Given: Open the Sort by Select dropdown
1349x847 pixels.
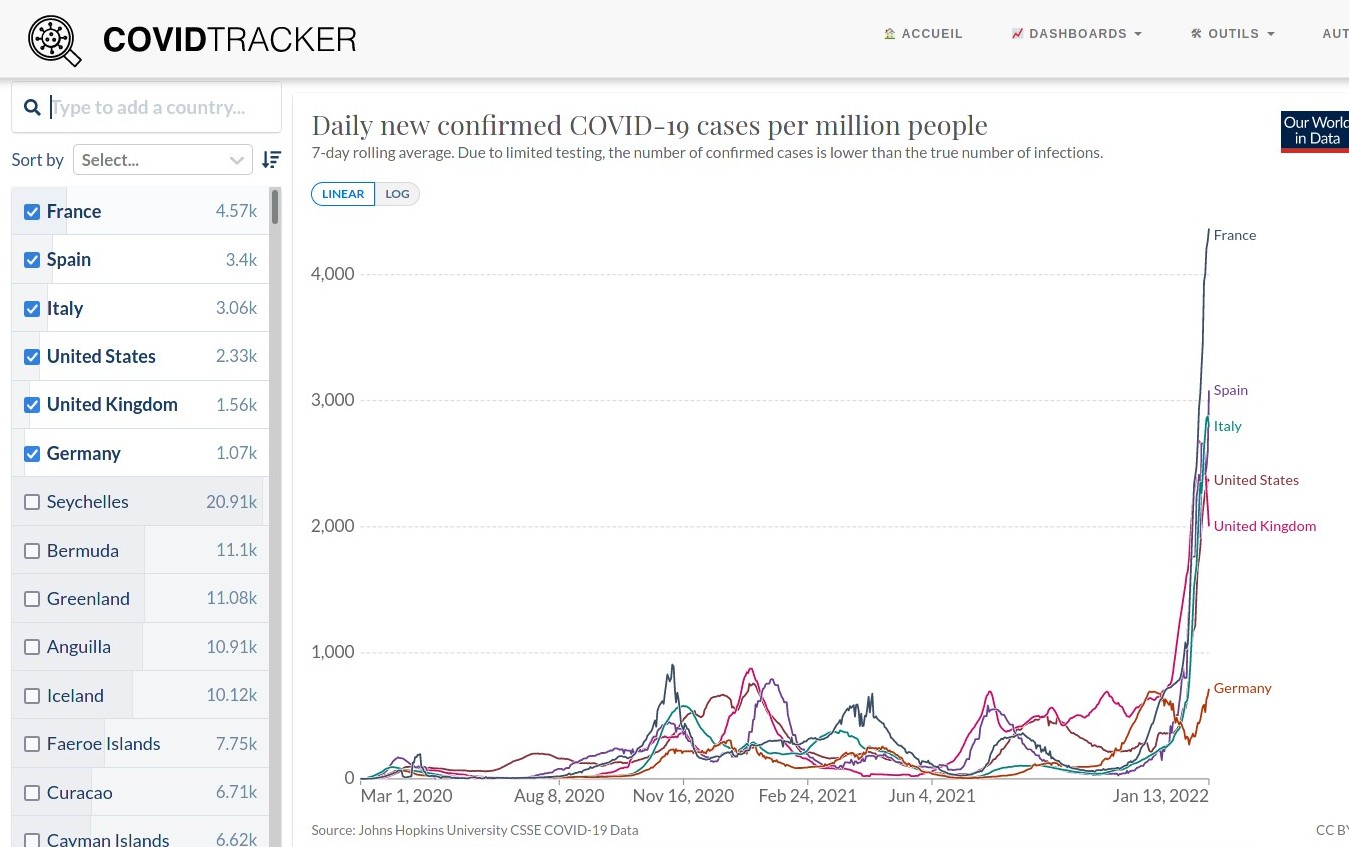Looking at the screenshot, I should [x=163, y=160].
